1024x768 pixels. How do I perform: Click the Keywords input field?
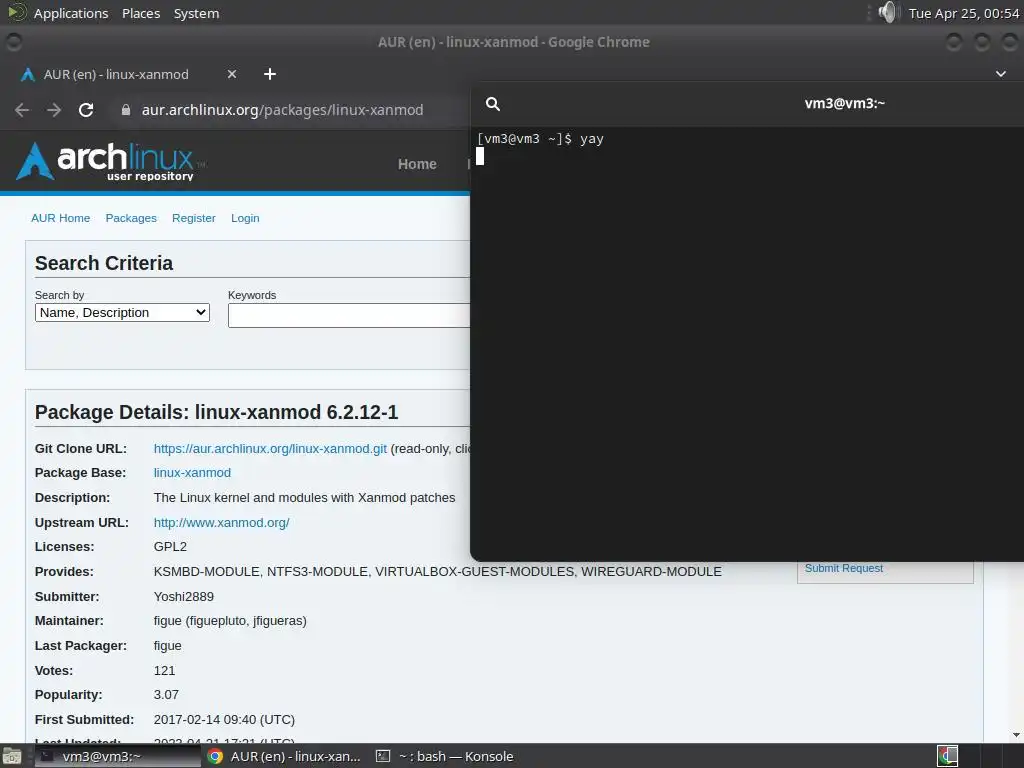point(349,315)
